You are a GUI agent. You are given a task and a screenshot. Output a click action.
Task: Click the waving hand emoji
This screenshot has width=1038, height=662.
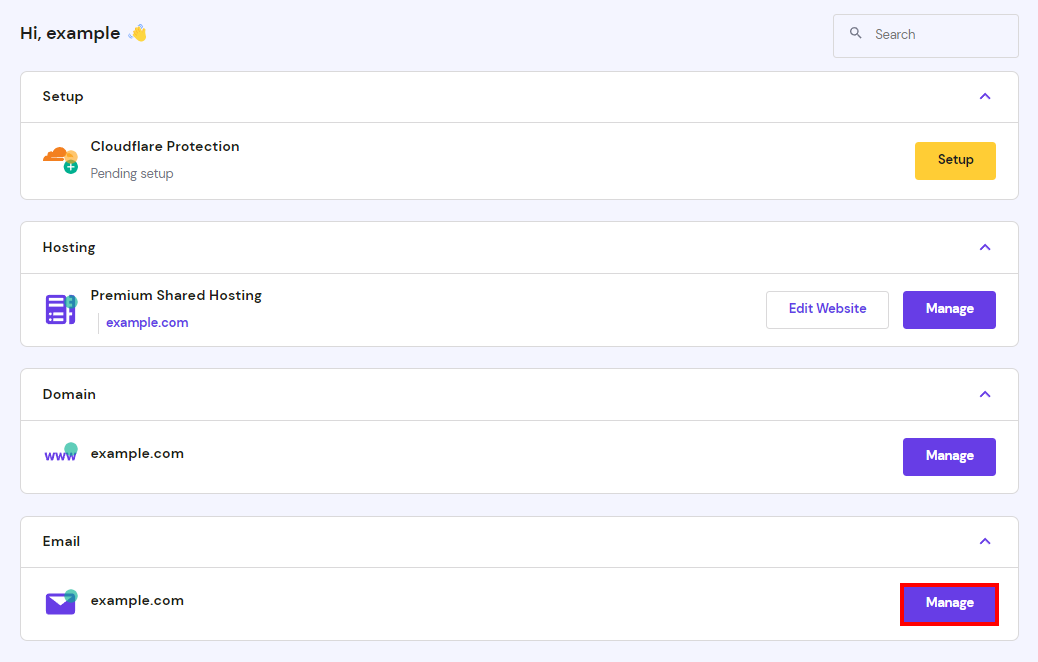pyautogui.click(x=138, y=32)
